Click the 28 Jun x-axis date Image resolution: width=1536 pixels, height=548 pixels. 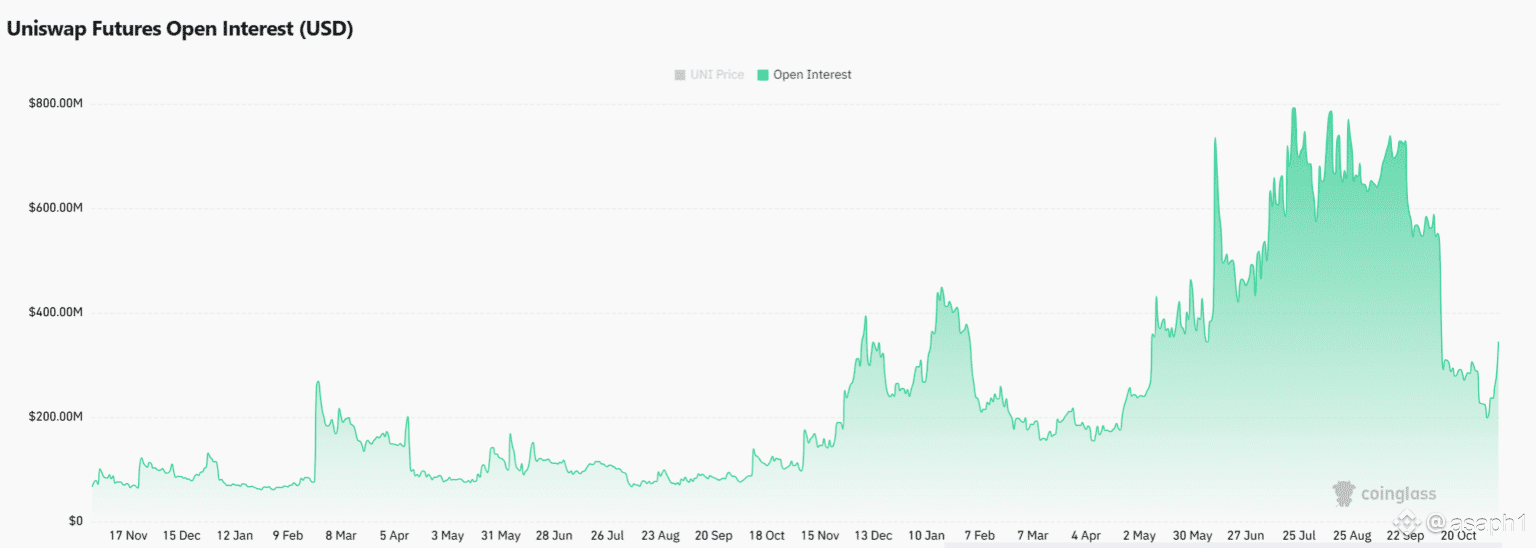coord(553,536)
